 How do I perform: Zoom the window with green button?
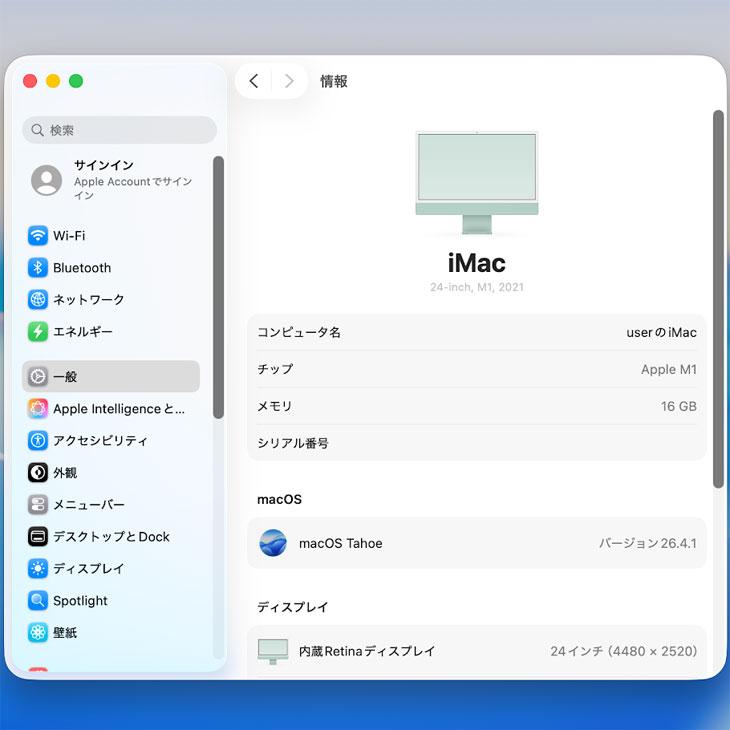coord(76,81)
